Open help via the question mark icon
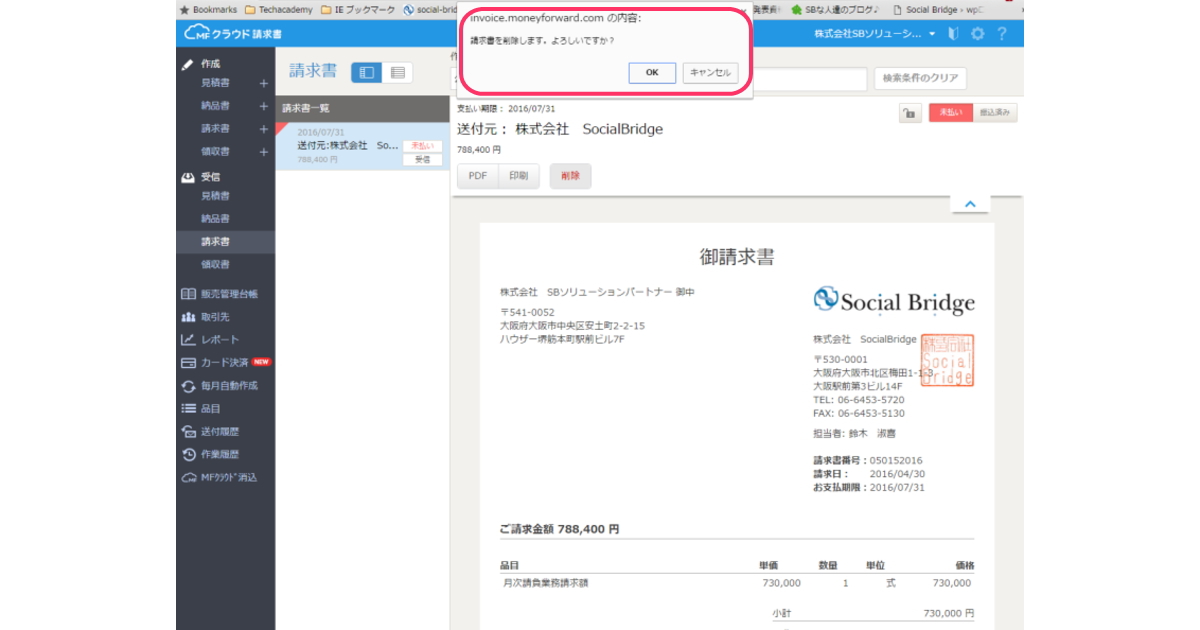This screenshot has height=630, width=1200. [1002, 34]
